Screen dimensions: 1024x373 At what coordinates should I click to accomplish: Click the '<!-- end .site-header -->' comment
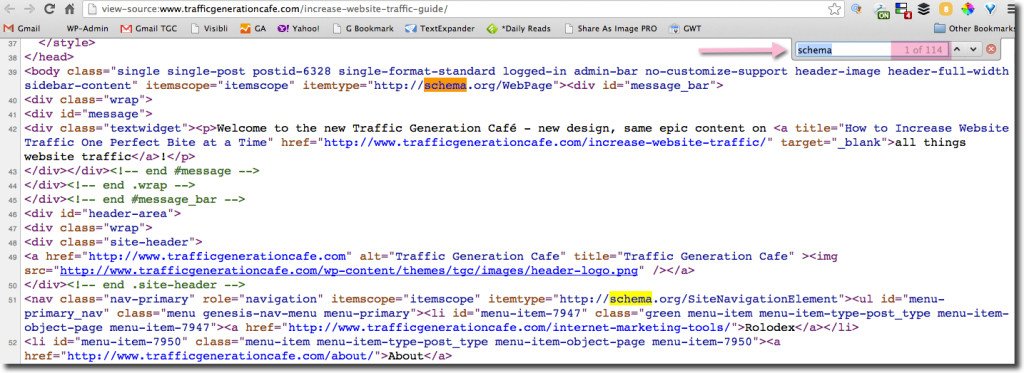point(156,285)
